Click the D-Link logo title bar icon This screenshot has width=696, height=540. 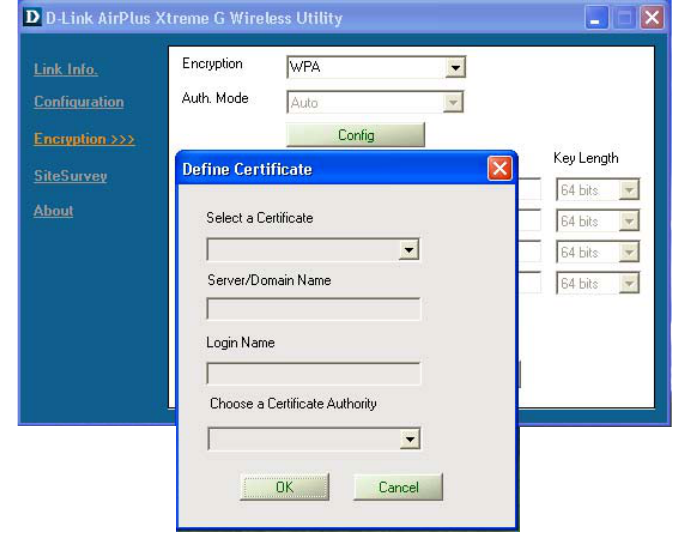(32, 17)
